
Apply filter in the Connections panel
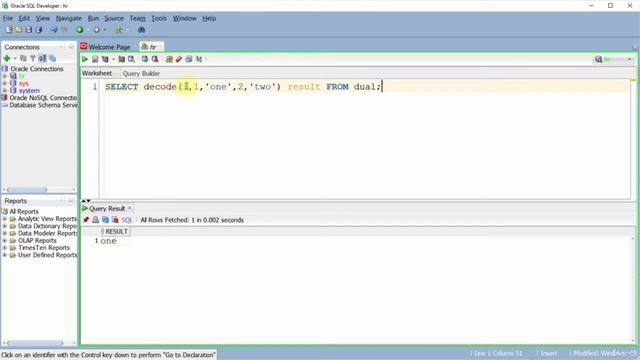point(33,58)
